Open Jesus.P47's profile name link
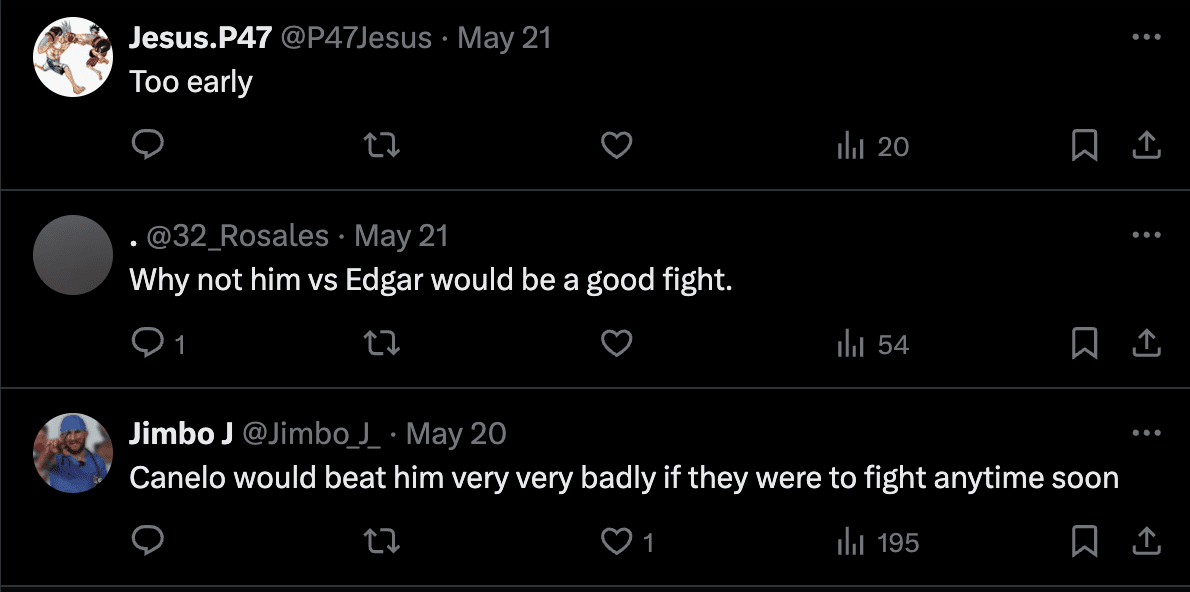 click(200, 38)
